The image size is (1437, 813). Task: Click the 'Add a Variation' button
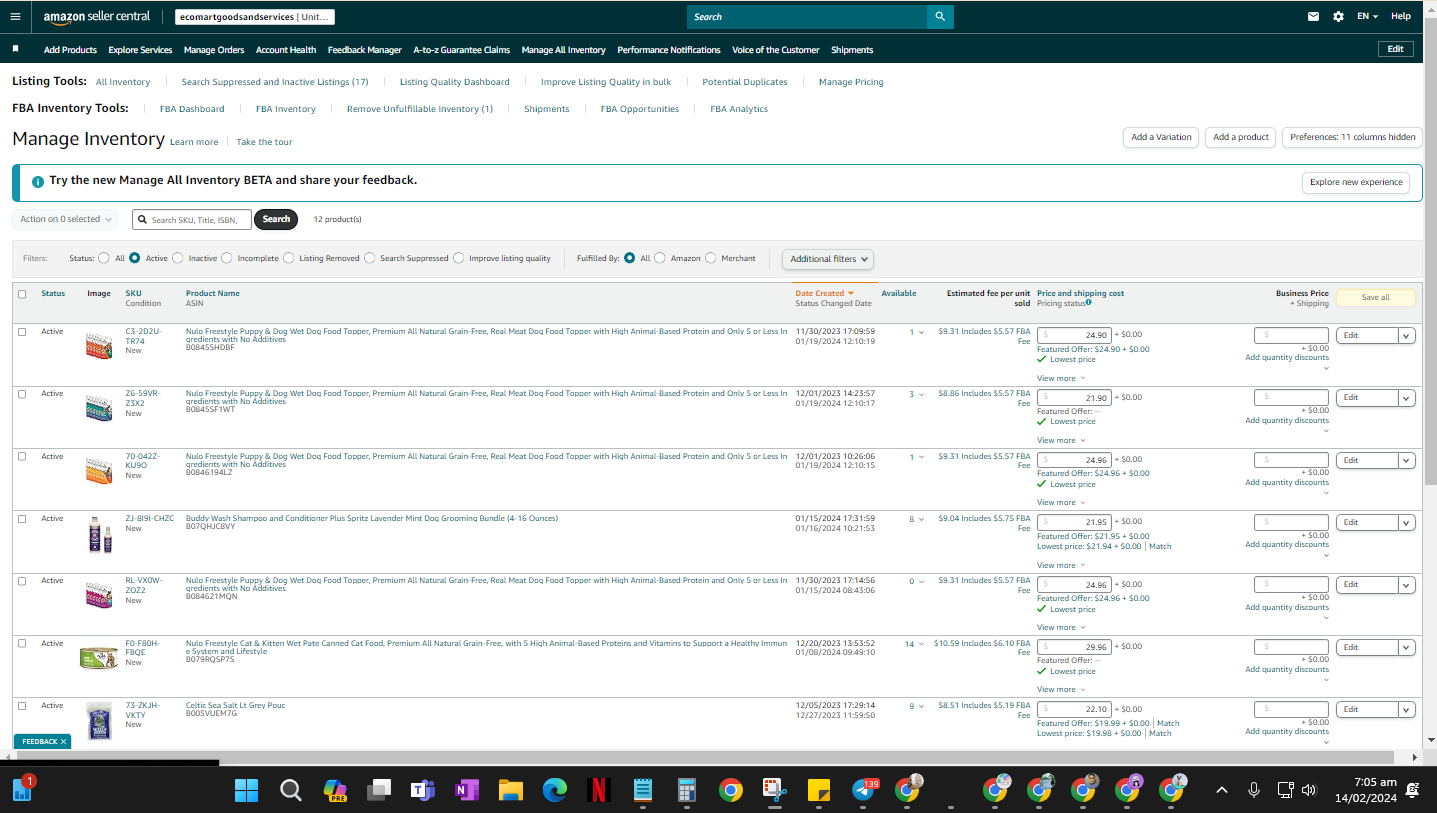point(1161,137)
